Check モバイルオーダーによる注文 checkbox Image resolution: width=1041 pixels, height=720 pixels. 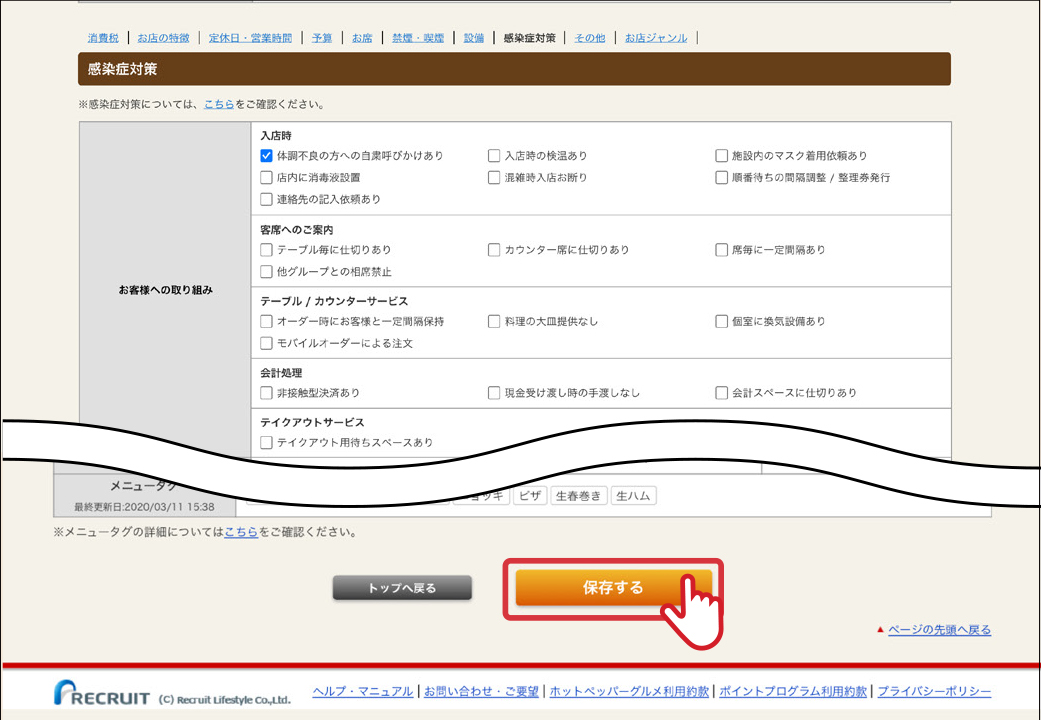[x=266, y=343]
